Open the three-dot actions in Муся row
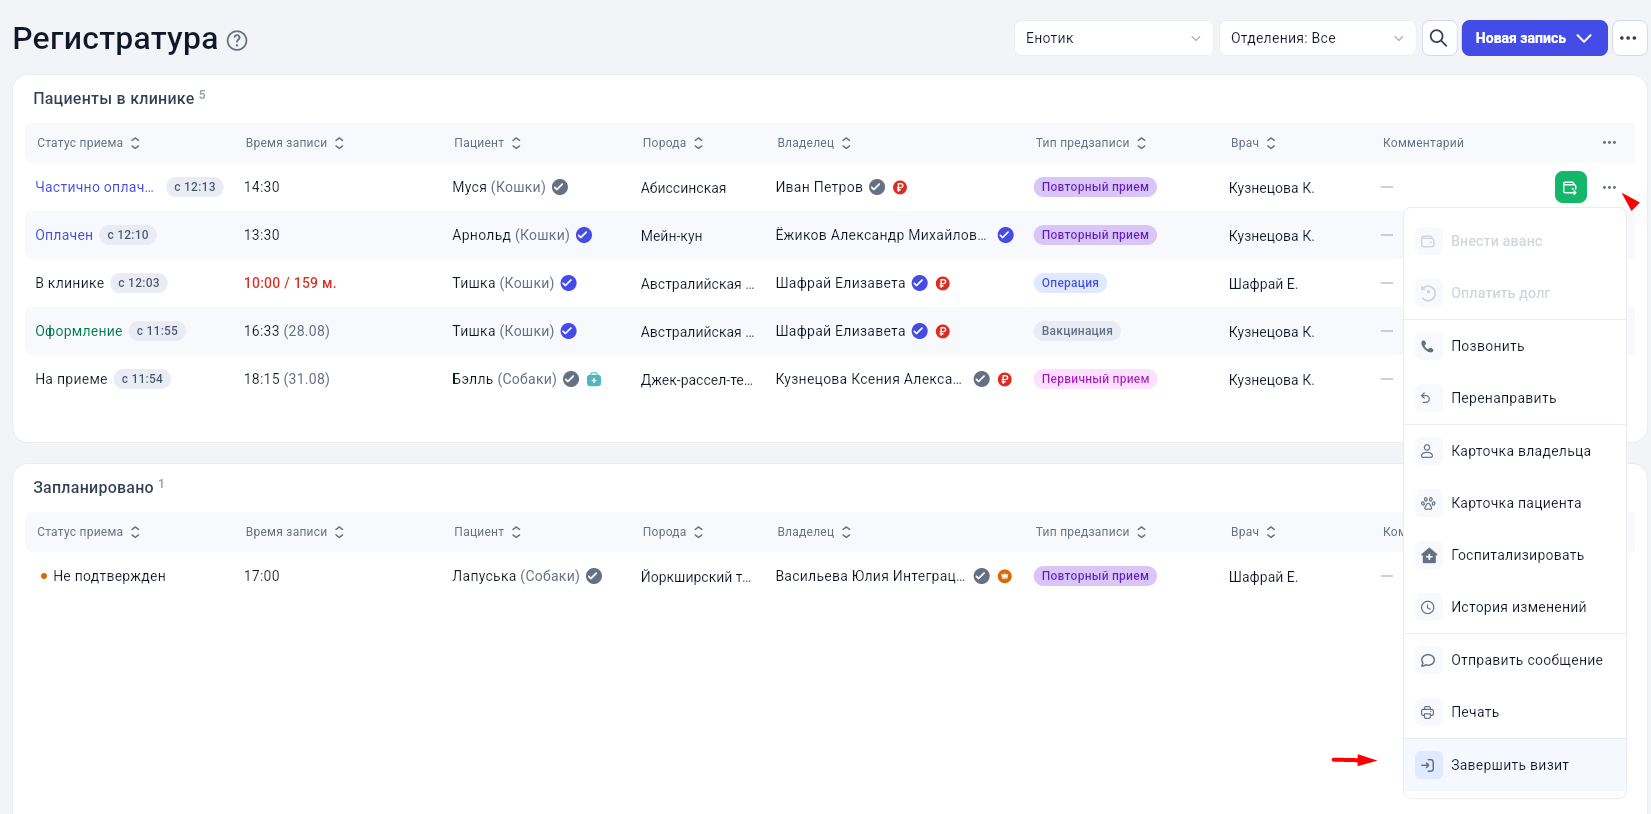This screenshot has height=814, width=1651. coord(1609,187)
